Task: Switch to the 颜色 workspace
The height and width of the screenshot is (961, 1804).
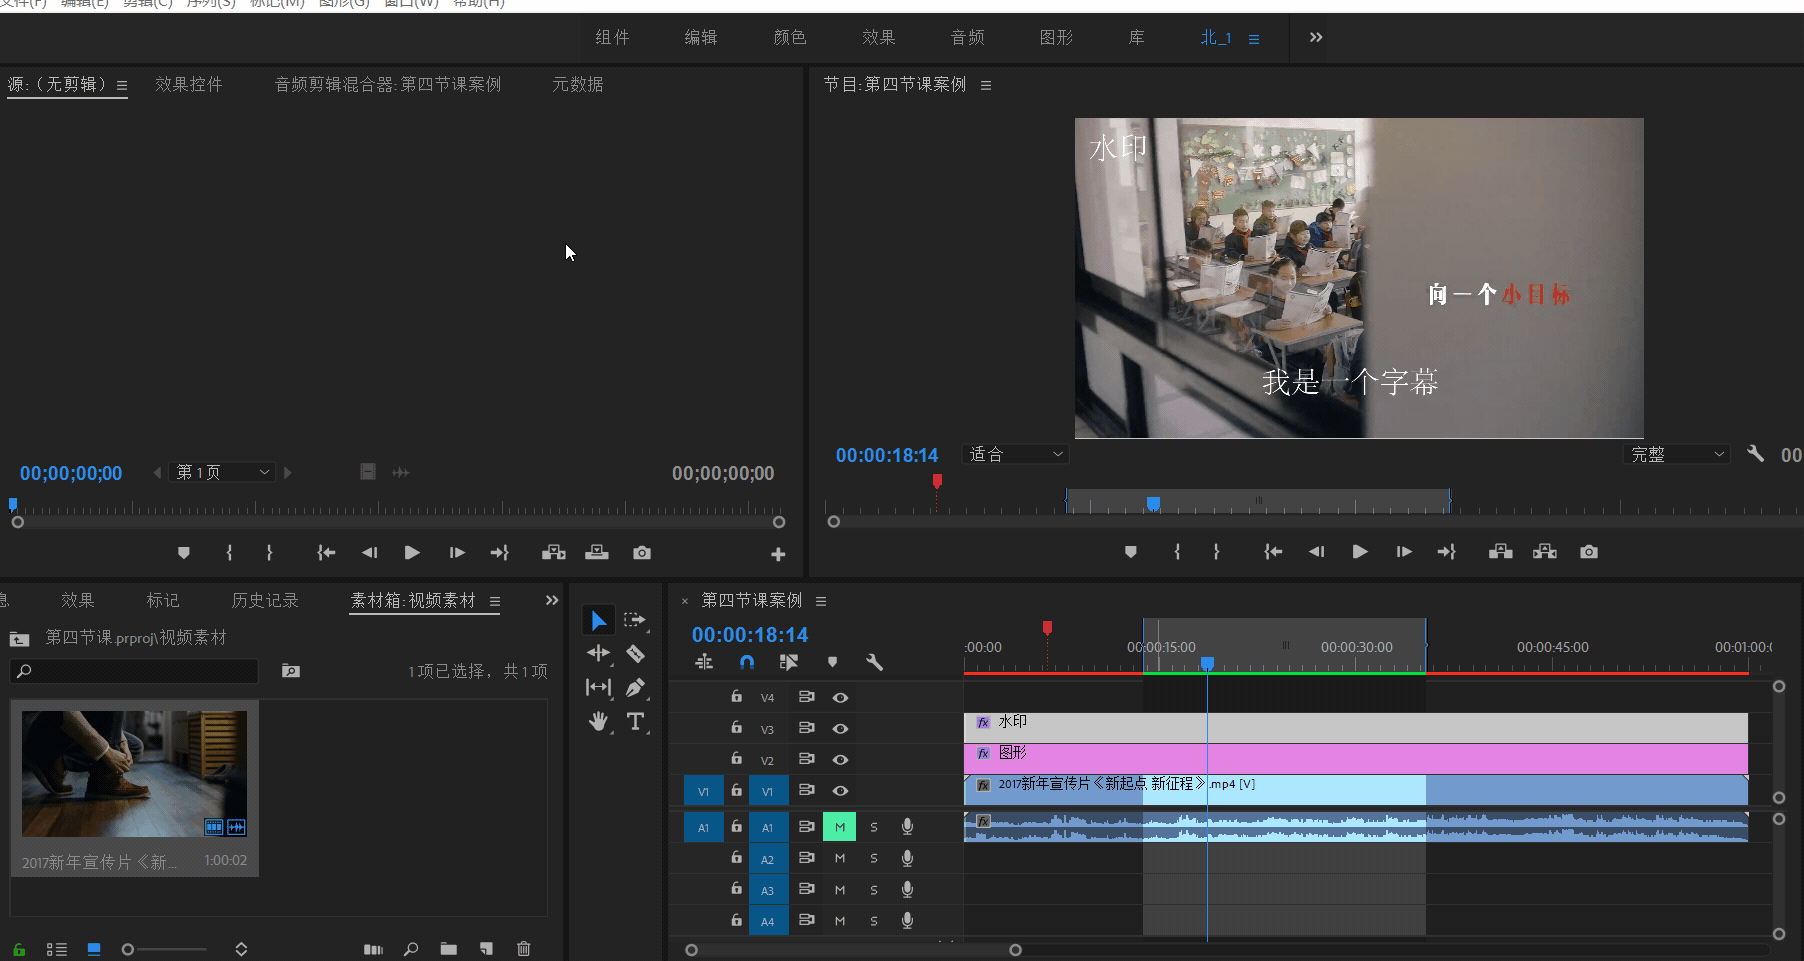Action: pyautogui.click(x=789, y=37)
